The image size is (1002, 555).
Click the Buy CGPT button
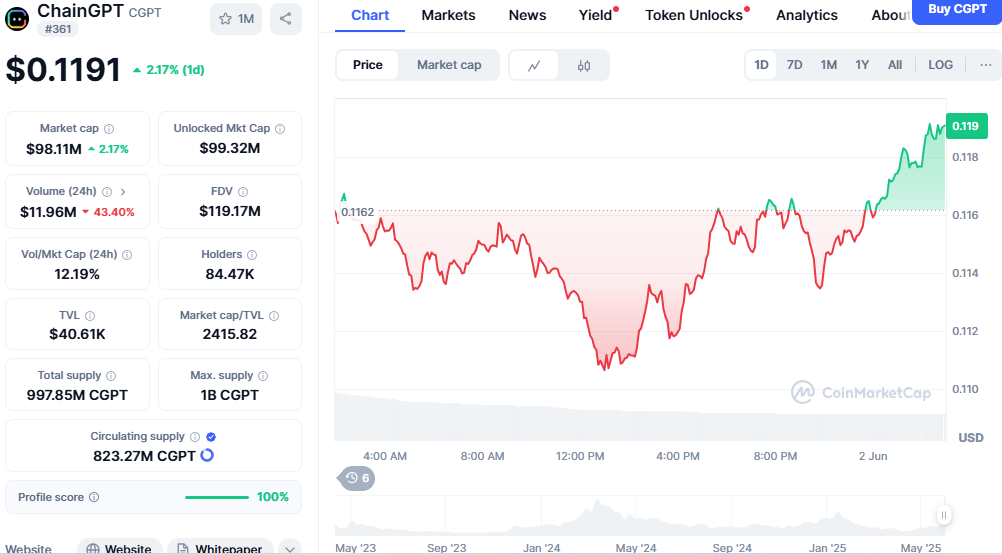(956, 10)
